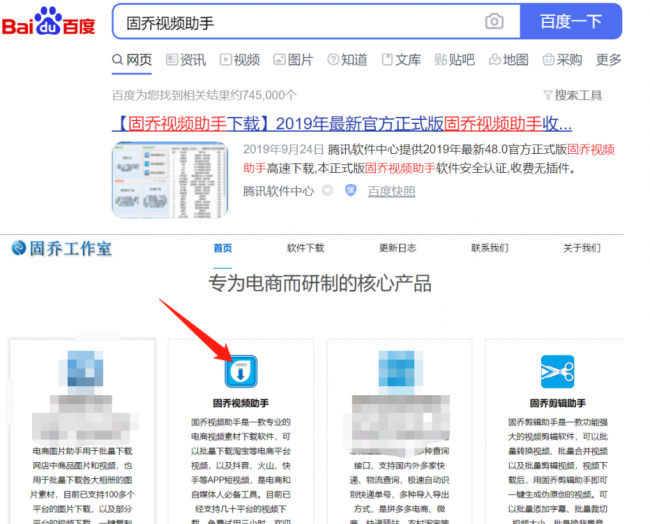Click the 腾讯软件中心 source link

[x=278, y=191]
